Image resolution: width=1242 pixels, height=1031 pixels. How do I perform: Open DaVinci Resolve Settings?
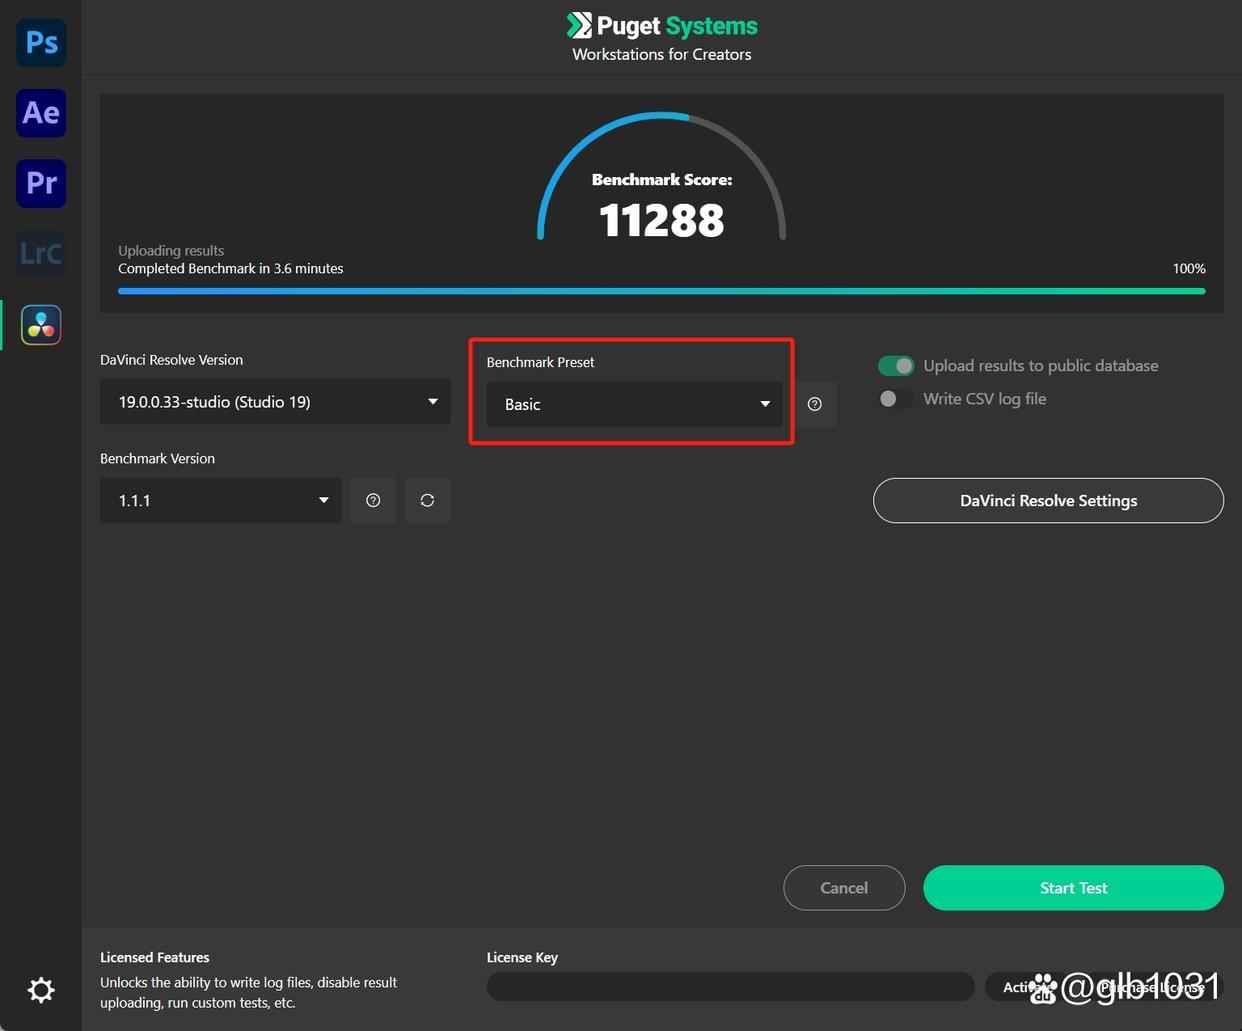[x=1047, y=500]
